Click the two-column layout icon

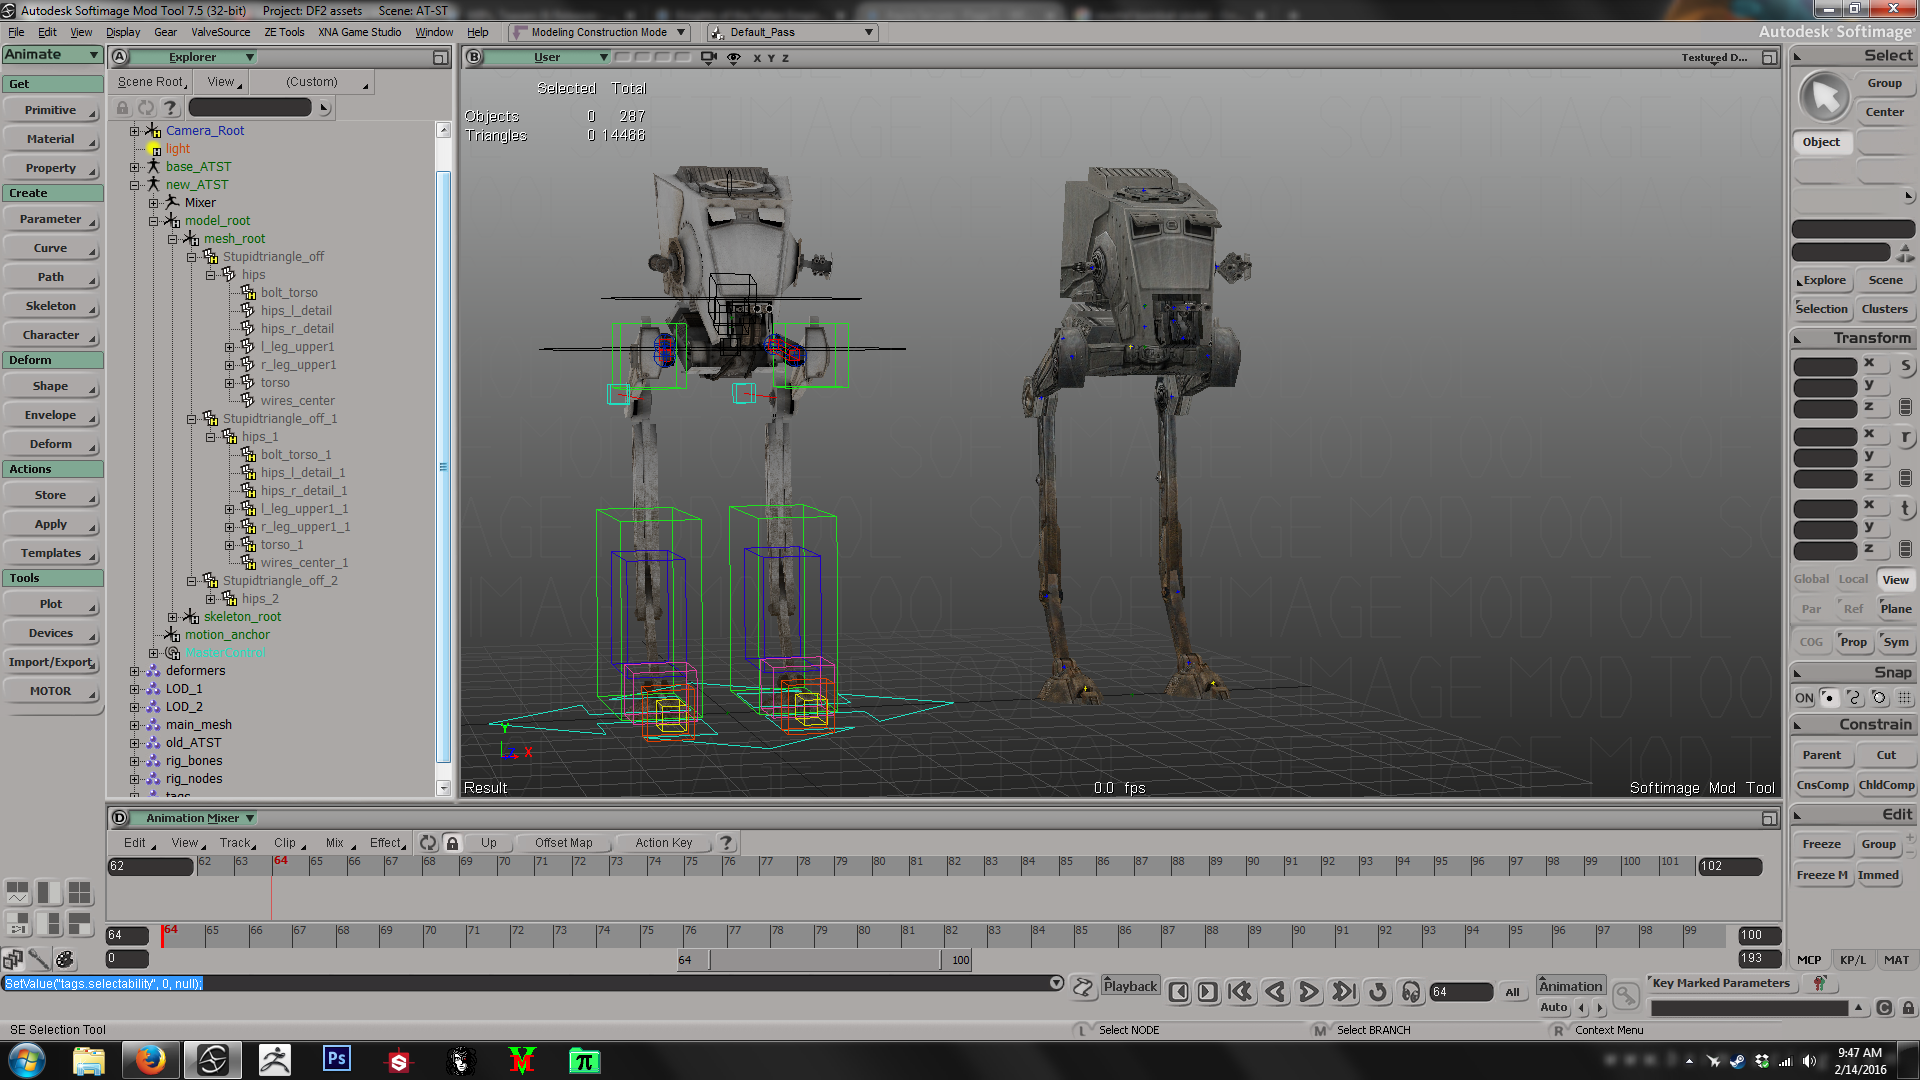[49, 891]
